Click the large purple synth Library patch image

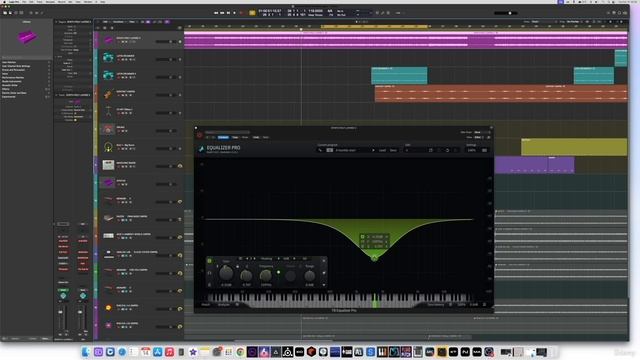(27, 38)
